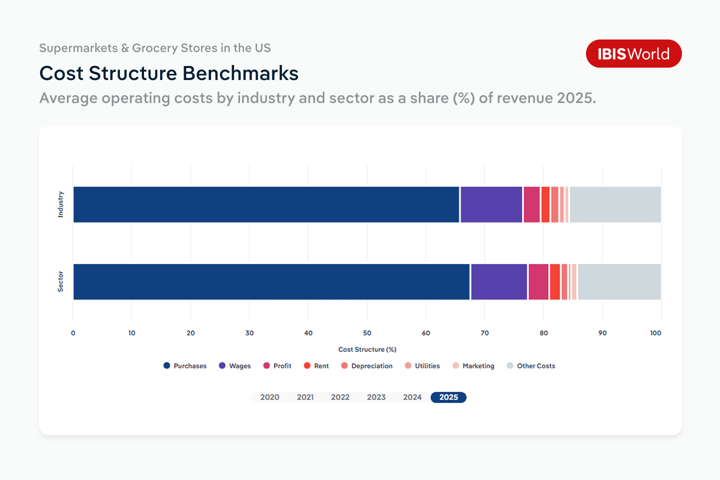The width and height of the screenshot is (720, 480).
Task: Switch to the 2021 year
Action: [305, 397]
